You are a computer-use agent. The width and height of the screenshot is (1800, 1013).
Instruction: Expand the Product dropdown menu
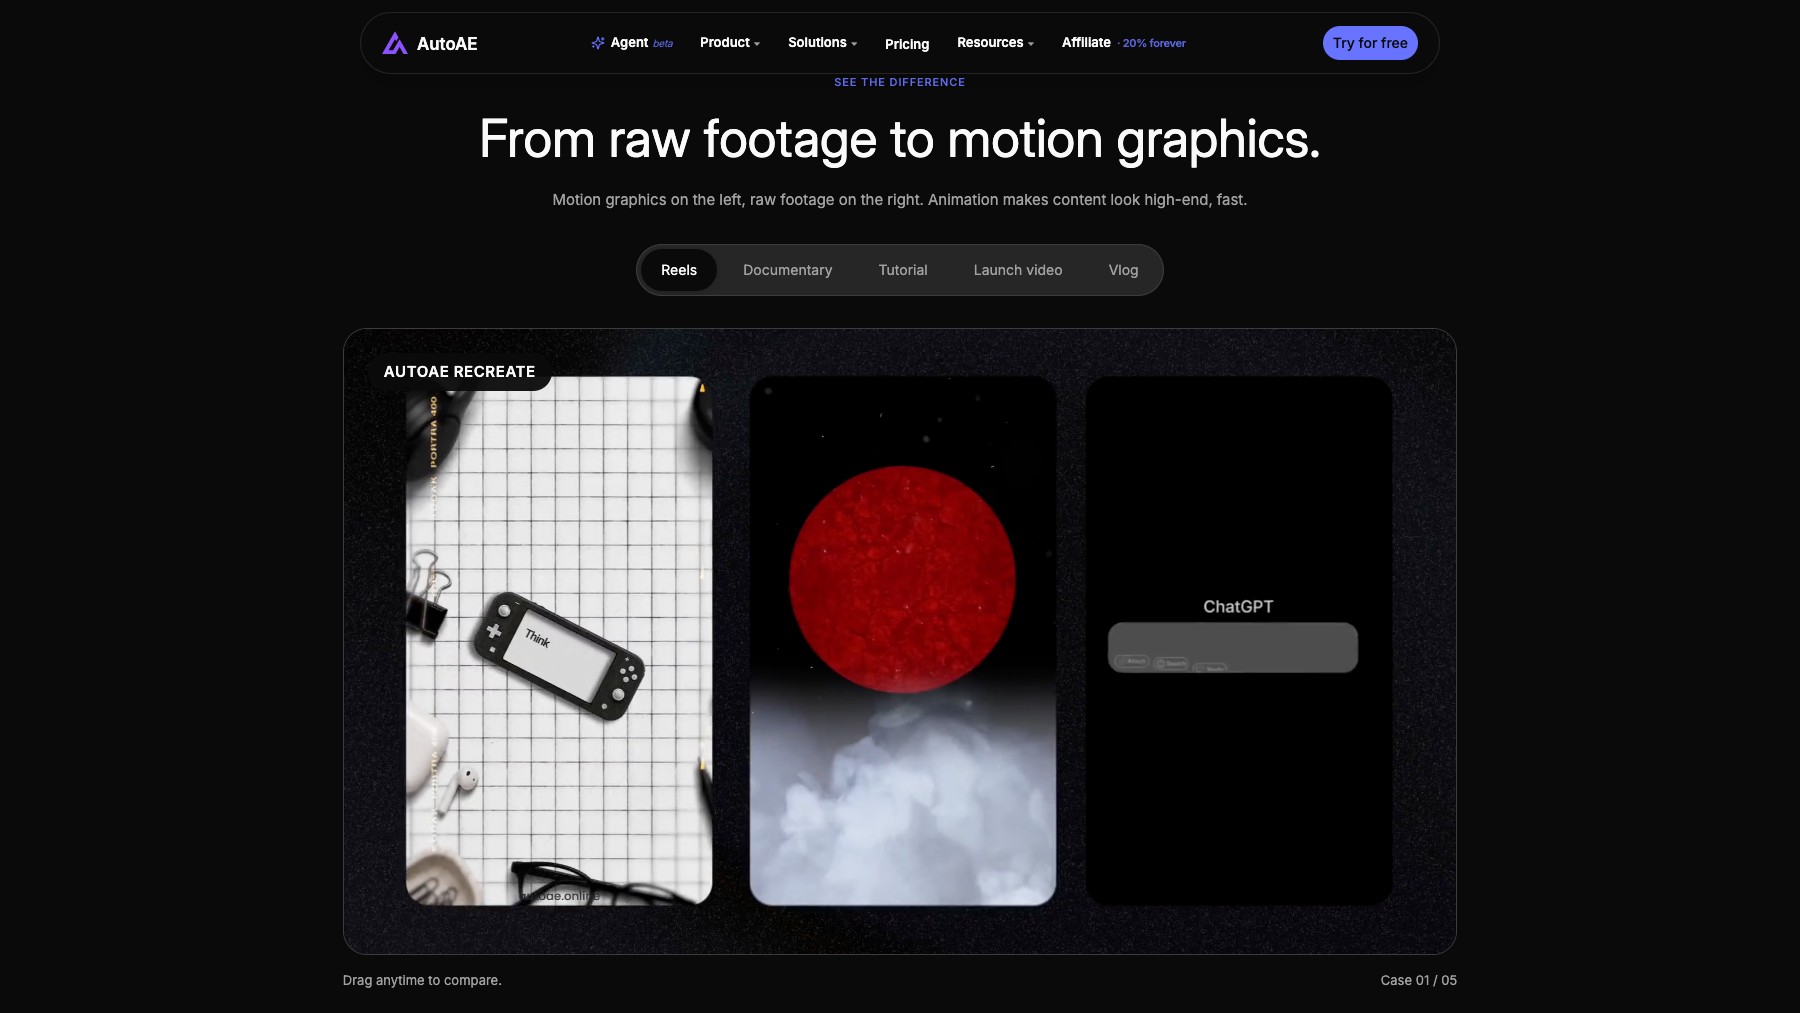tap(730, 43)
